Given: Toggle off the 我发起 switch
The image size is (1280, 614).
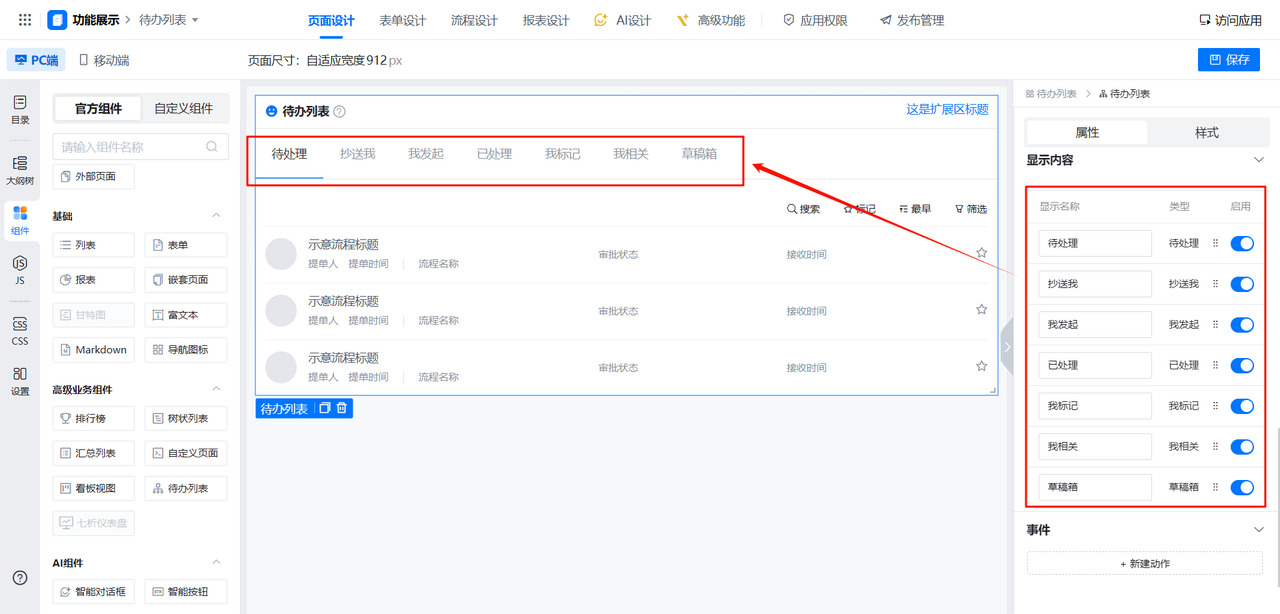Looking at the screenshot, I should (1241, 325).
